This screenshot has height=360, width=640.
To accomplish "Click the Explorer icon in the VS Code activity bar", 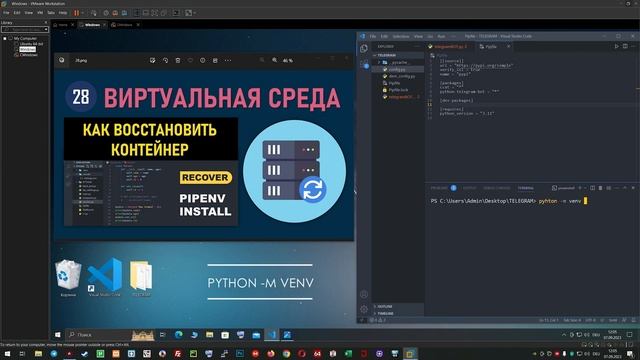I will (364, 49).
